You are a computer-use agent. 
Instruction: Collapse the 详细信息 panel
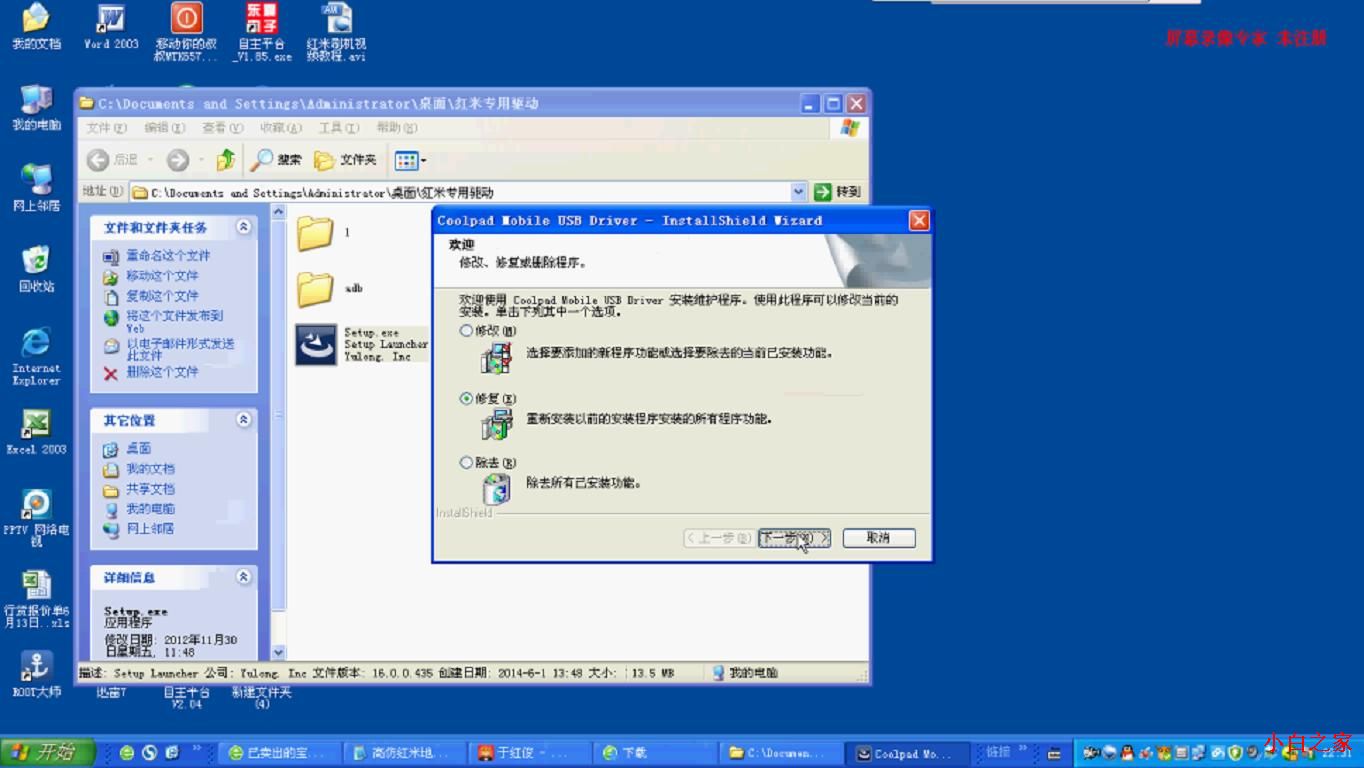click(243, 577)
